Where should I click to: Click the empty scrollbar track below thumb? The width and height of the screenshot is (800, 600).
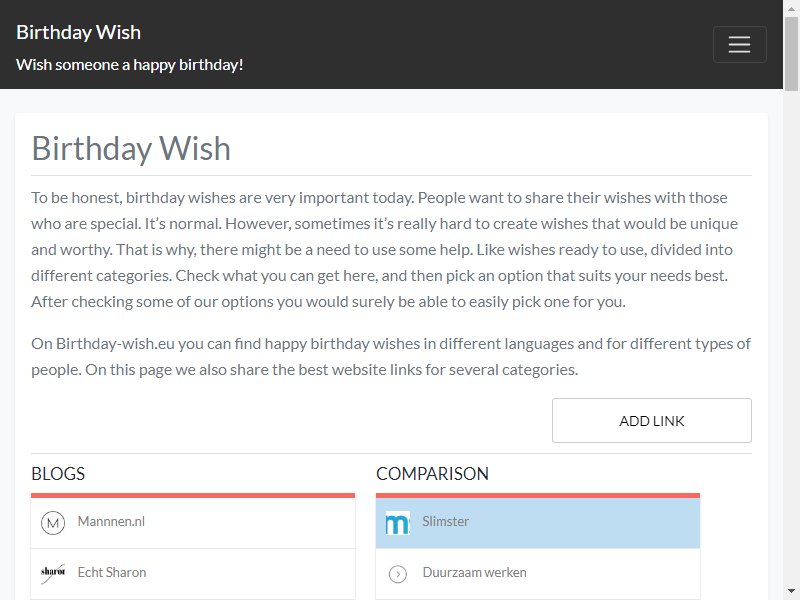791,337
